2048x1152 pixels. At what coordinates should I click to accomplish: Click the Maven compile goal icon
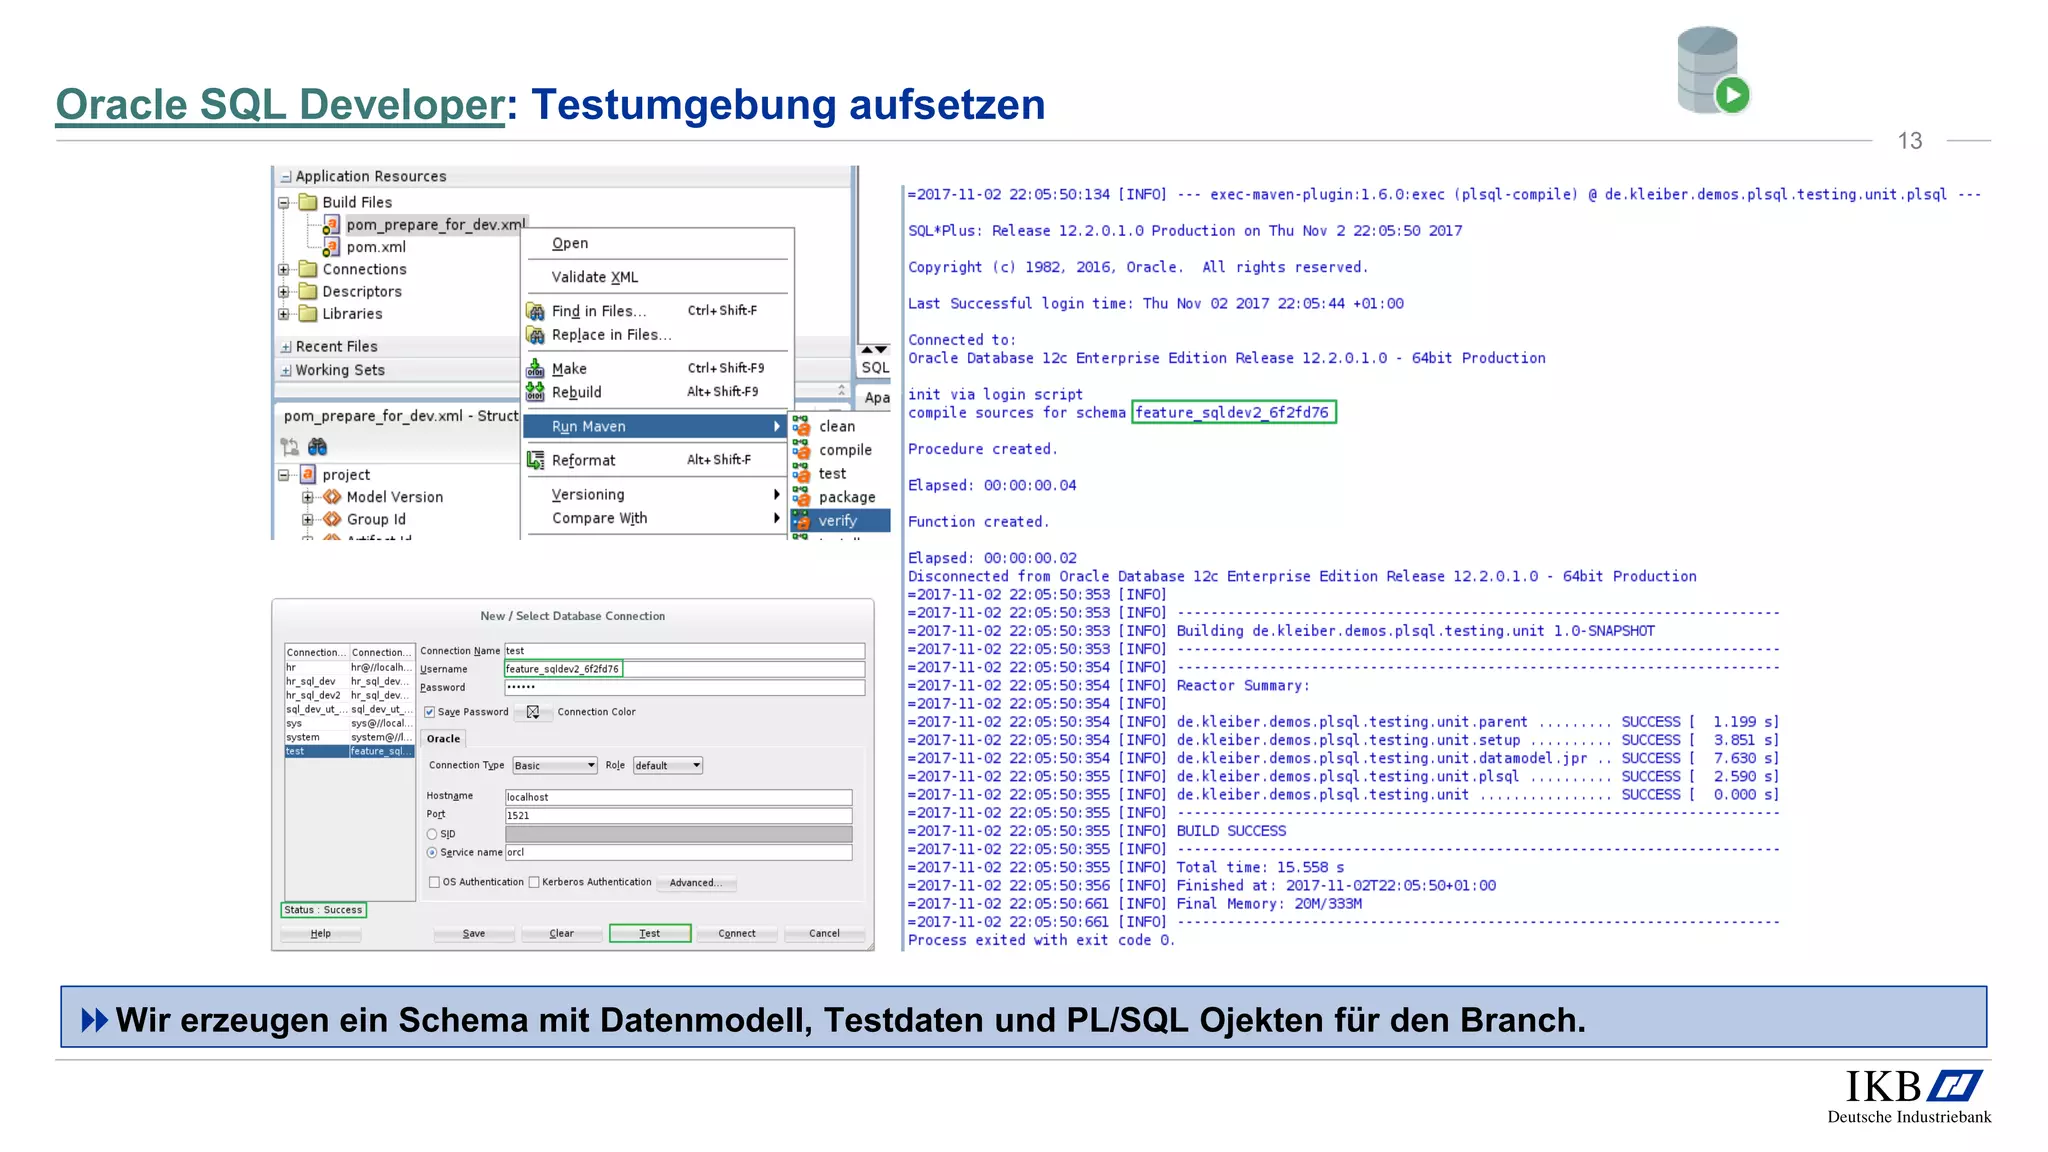coord(802,450)
